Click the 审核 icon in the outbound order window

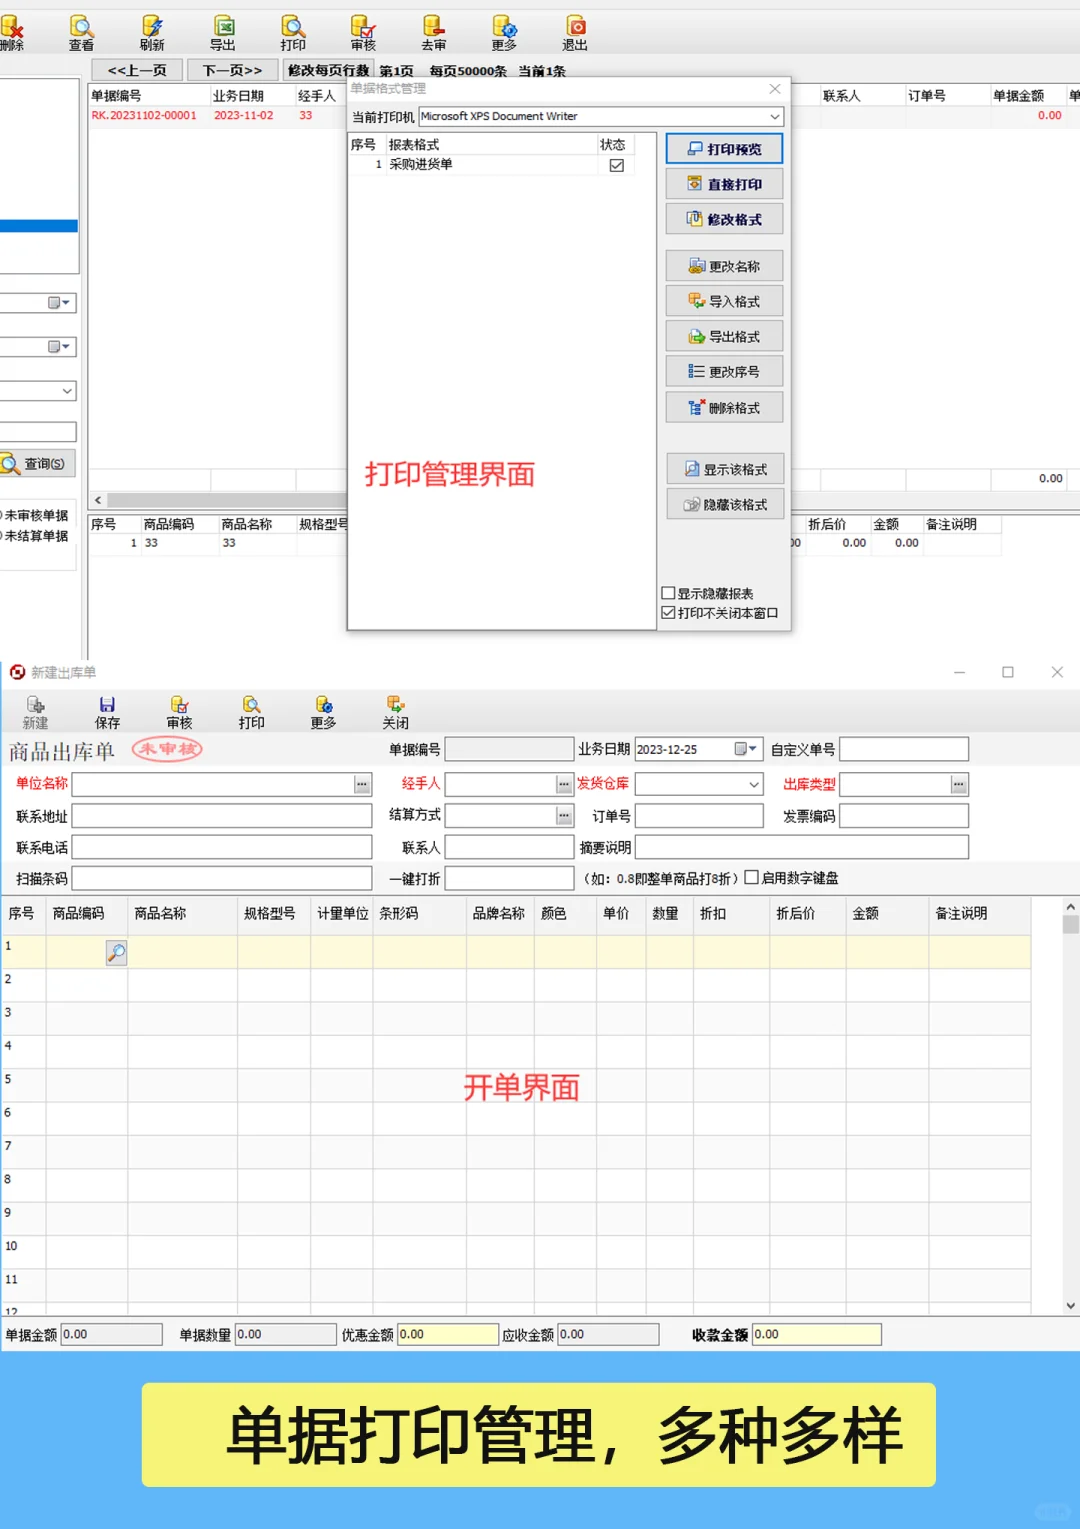pos(179,712)
